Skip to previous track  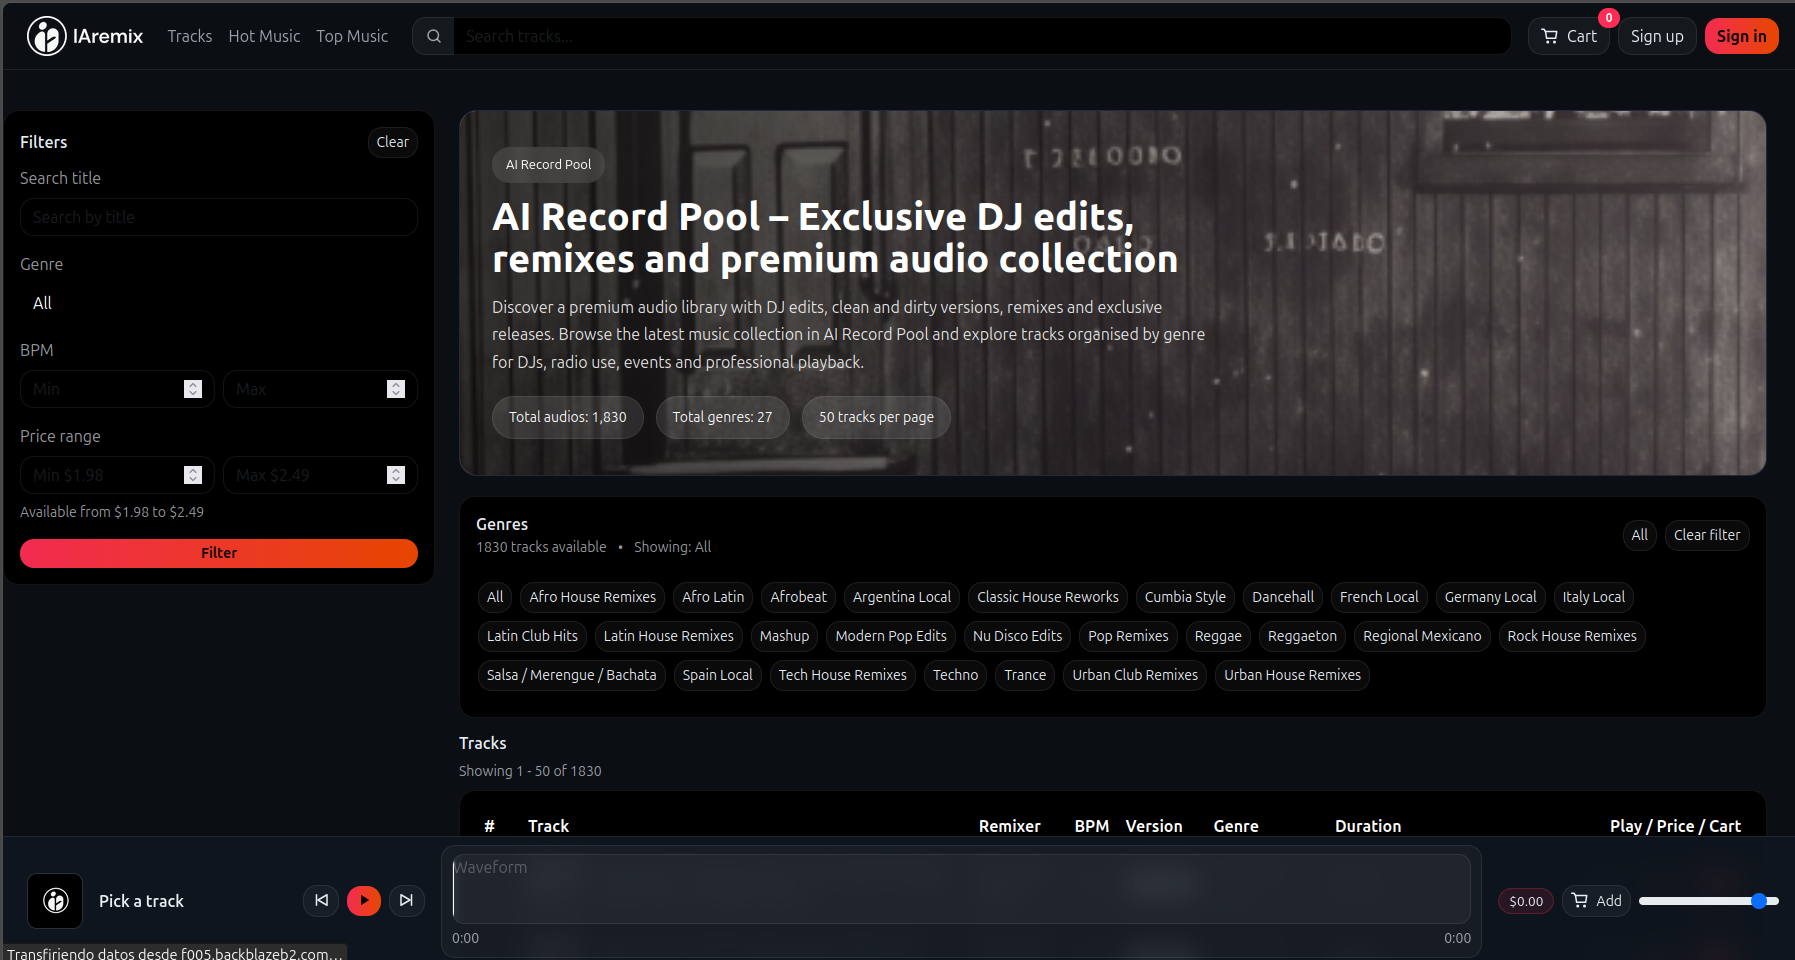pyautogui.click(x=321, y=901)
